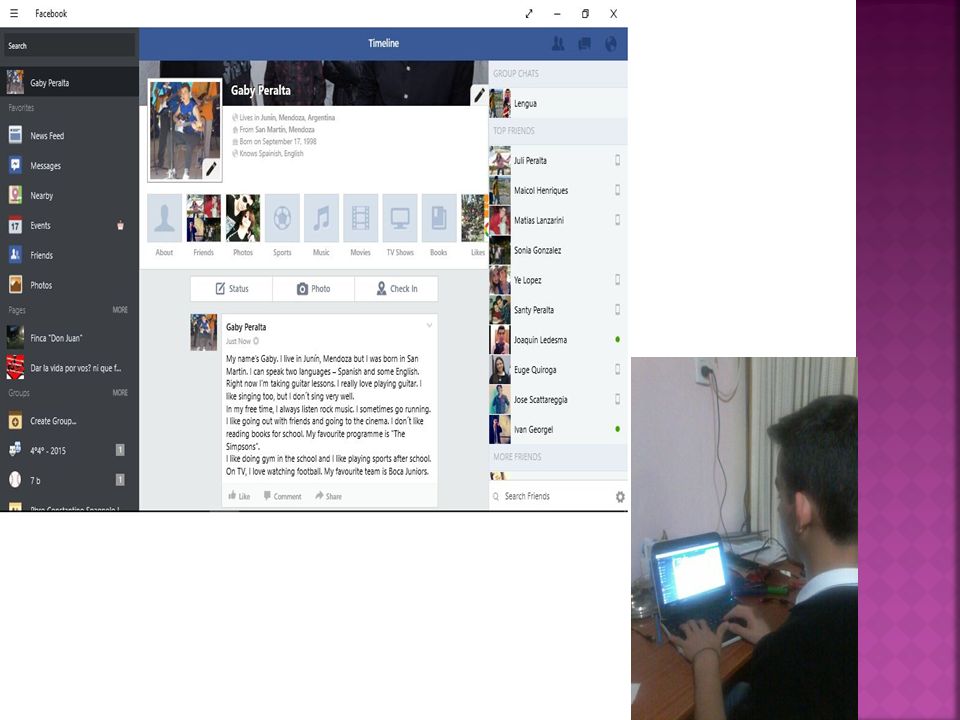Open chat with Matias Lanzarini
This screenshot has height=720, width=960.
point(558,220)
